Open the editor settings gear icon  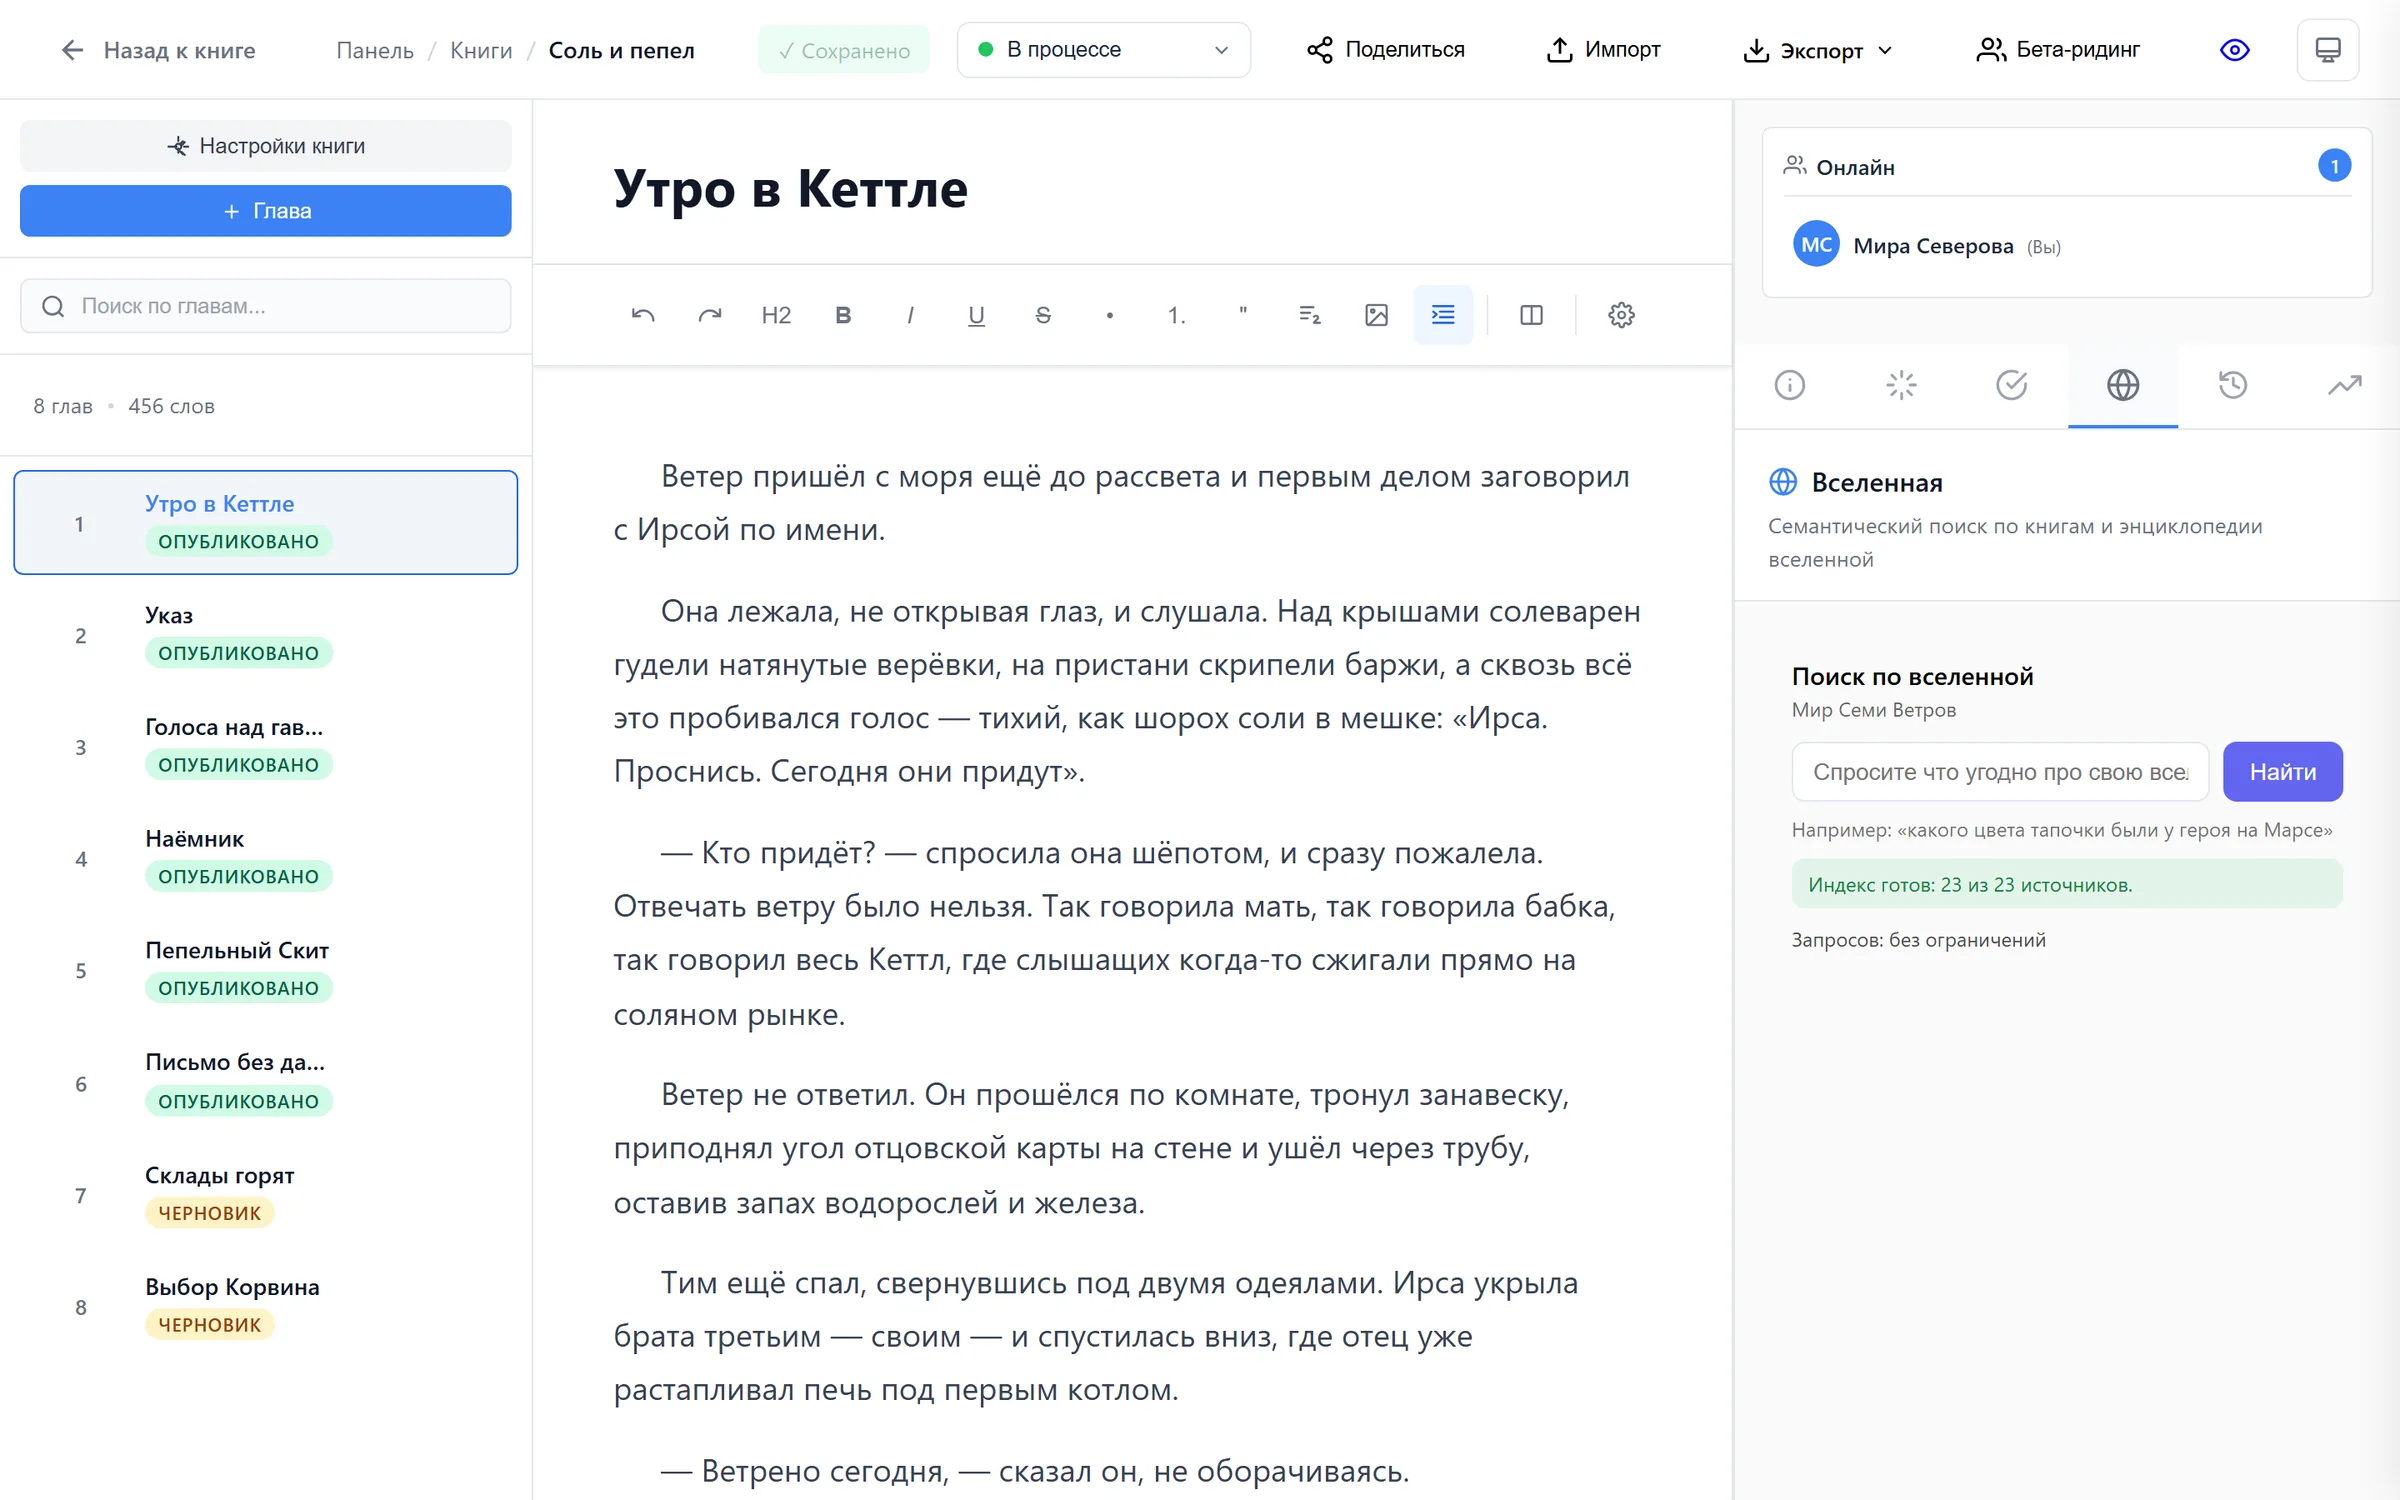(x=1621, y=315)
